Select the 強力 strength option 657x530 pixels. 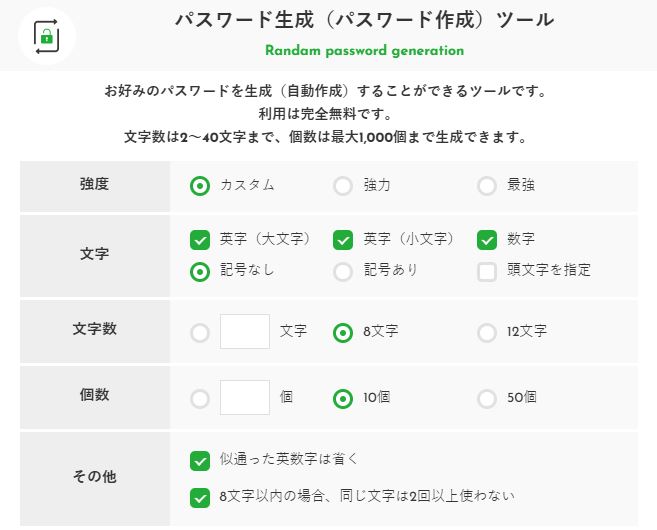(343, 185)
